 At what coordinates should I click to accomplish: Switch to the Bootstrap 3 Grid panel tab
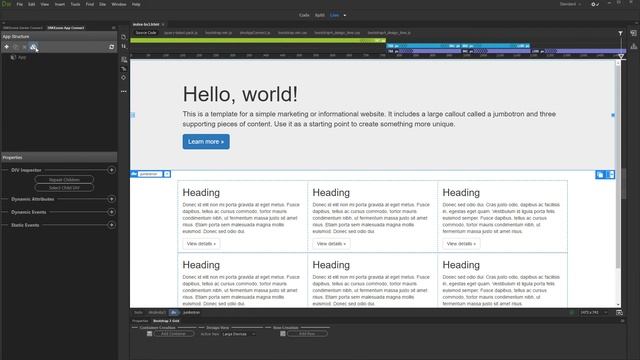pos(166,321)
